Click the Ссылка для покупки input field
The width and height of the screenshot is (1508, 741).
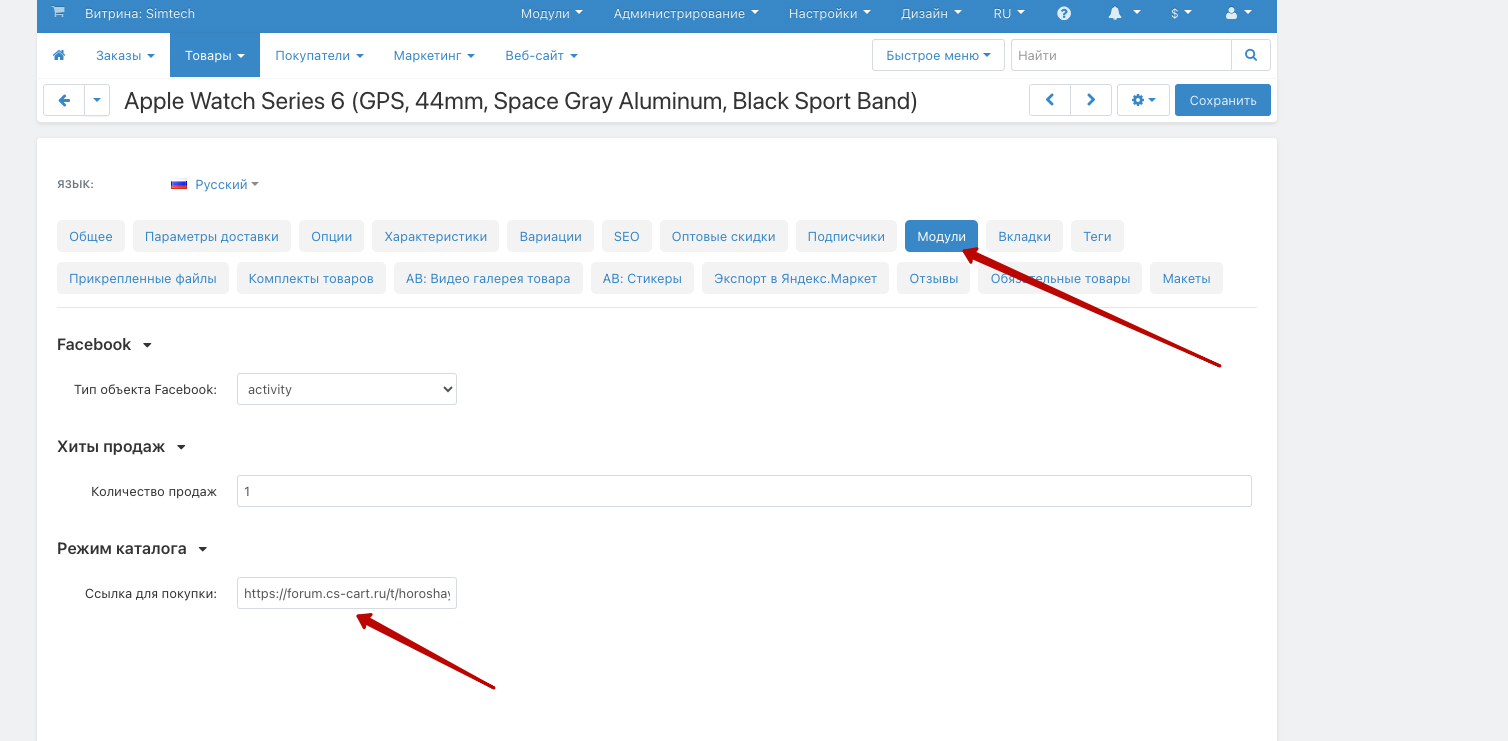pyautogui.click(x=346, y=593)
